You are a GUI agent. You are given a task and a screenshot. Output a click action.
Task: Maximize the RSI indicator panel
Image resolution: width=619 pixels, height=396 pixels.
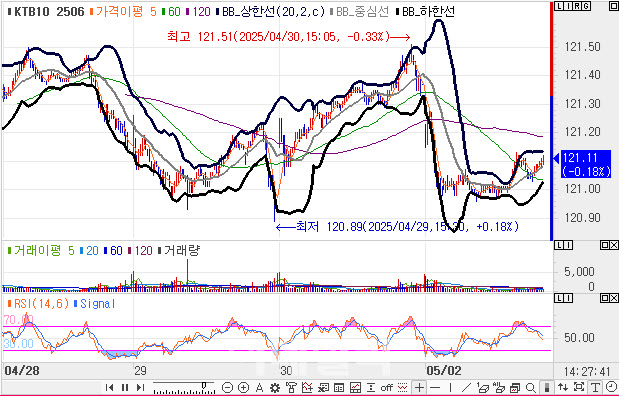605,298
